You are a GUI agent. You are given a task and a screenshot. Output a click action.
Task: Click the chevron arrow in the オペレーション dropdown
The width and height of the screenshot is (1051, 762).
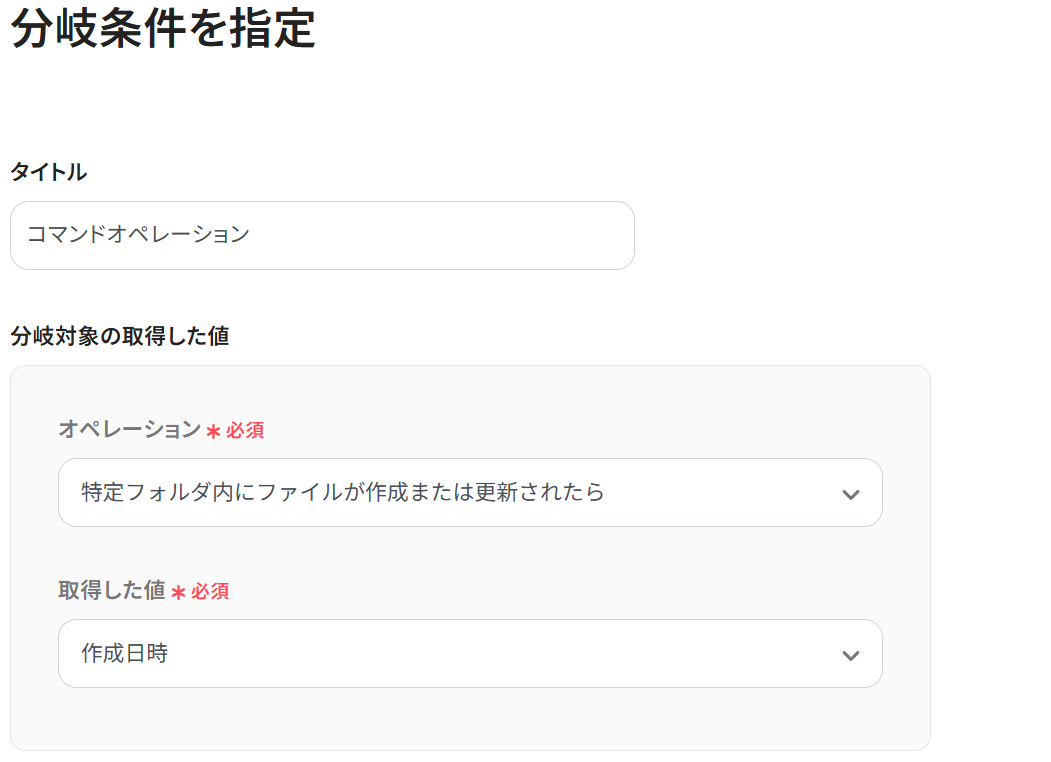[851, 494]
